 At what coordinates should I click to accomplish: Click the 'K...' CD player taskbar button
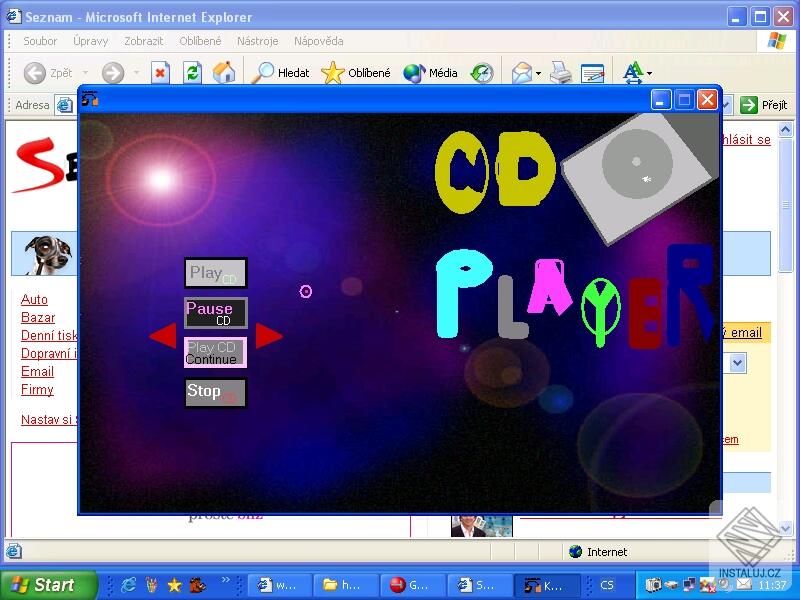[546, 585]
